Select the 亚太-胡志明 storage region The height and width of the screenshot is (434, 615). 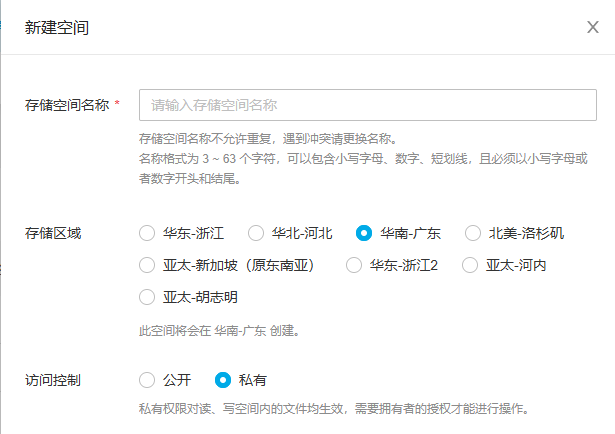[148, 297]
